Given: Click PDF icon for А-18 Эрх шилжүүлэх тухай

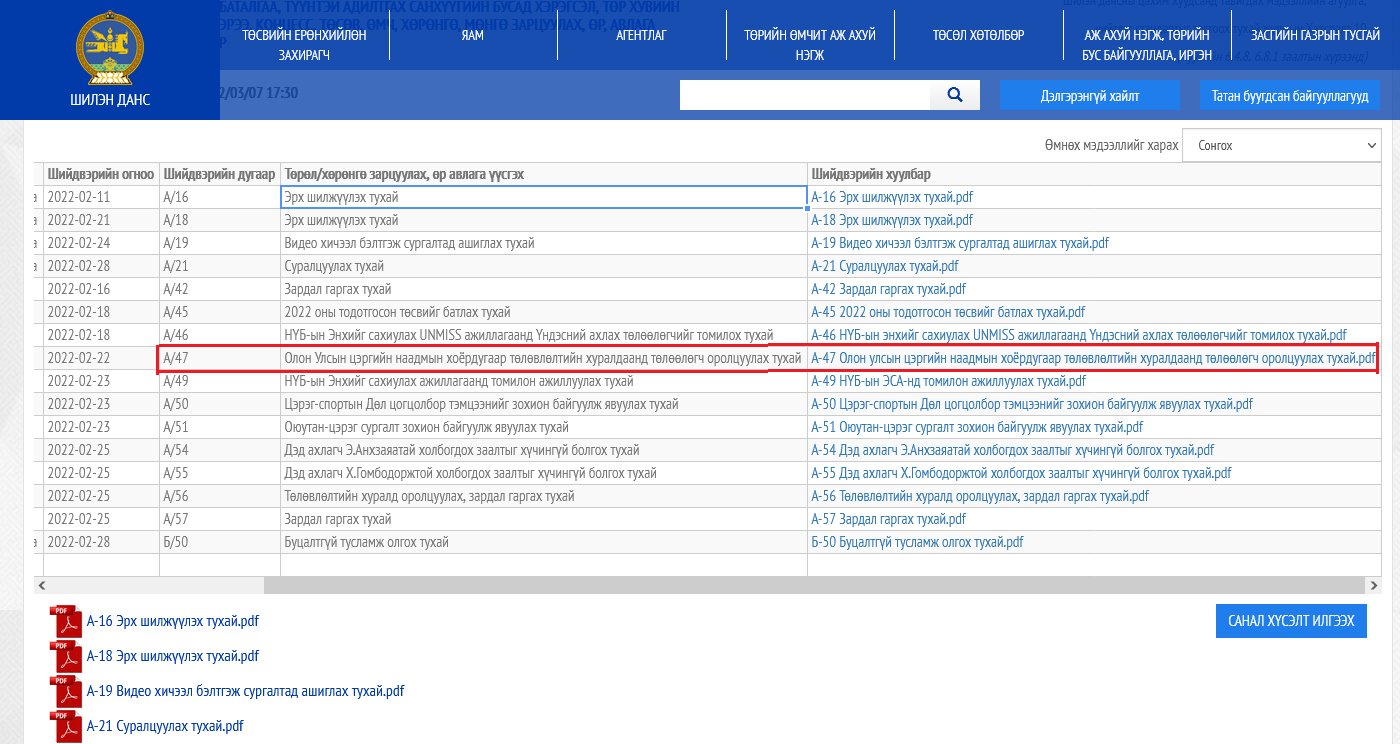Looking at the screenshot, I should [x=67, y=656].
